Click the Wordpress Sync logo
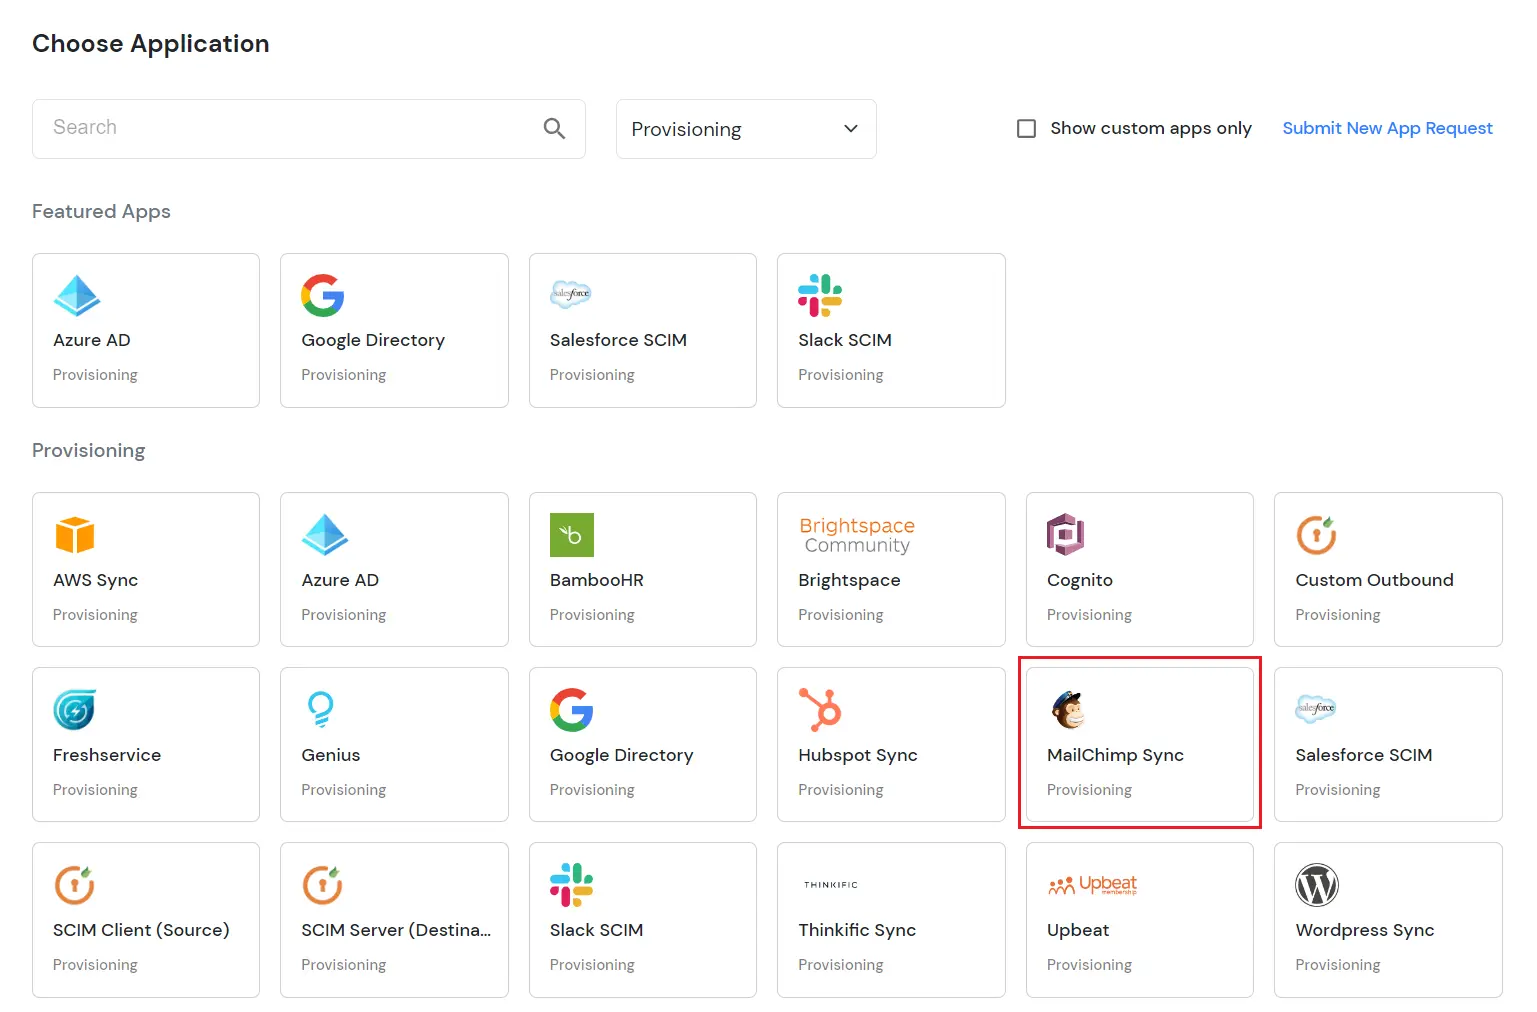 click(1317, 885)
